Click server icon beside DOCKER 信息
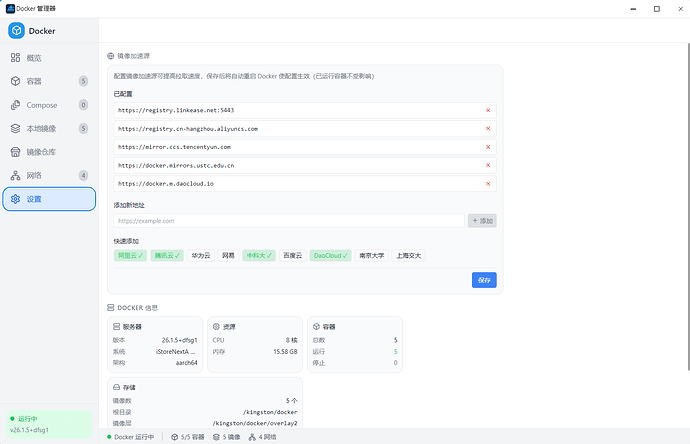 click(111, 308)
